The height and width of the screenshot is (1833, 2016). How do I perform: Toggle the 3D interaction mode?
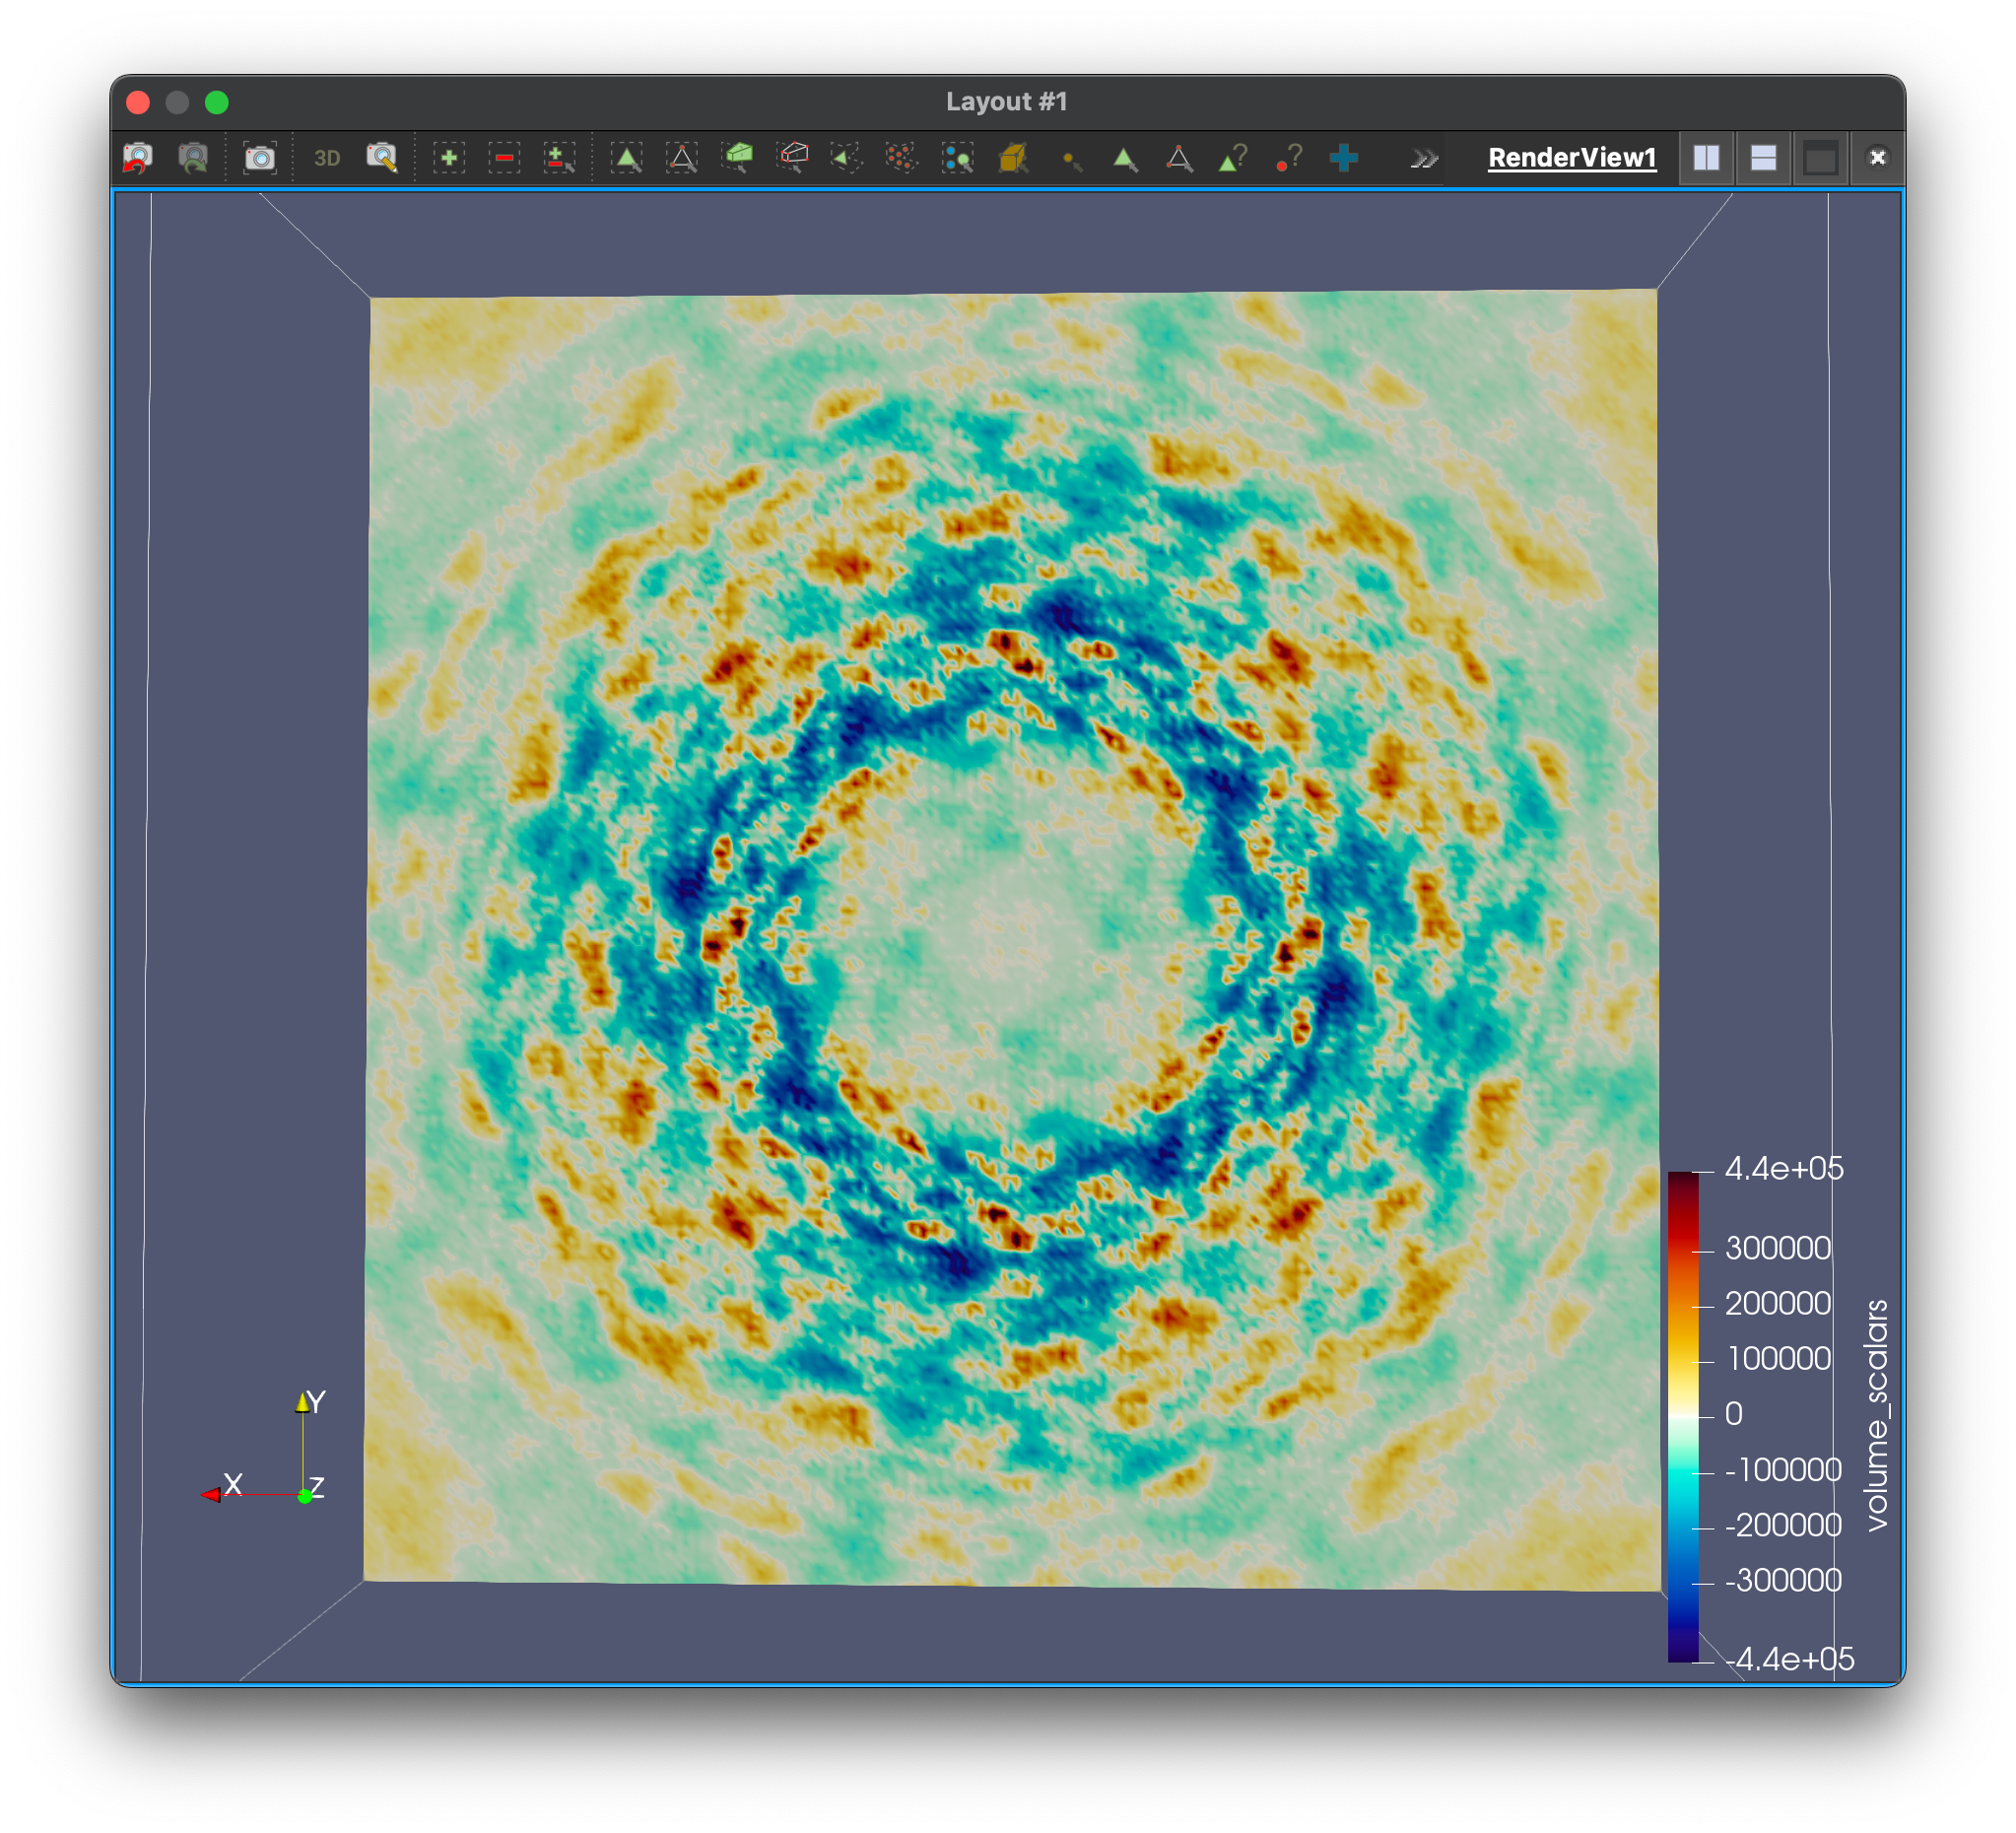pos(326,158)
